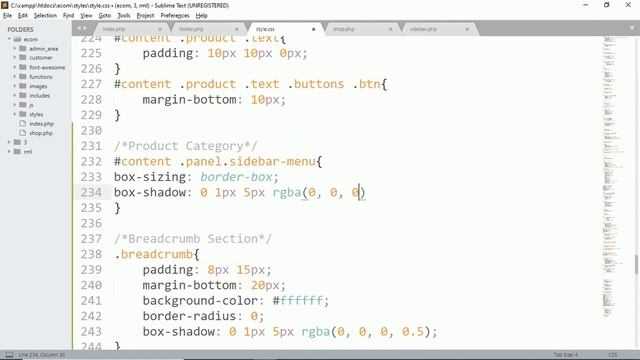Switch to the index.php tab

point(114,29)
